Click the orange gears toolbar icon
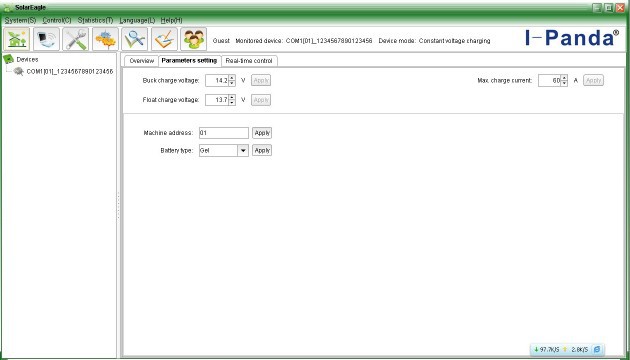 pyautogui.click(x=105, y=39)
